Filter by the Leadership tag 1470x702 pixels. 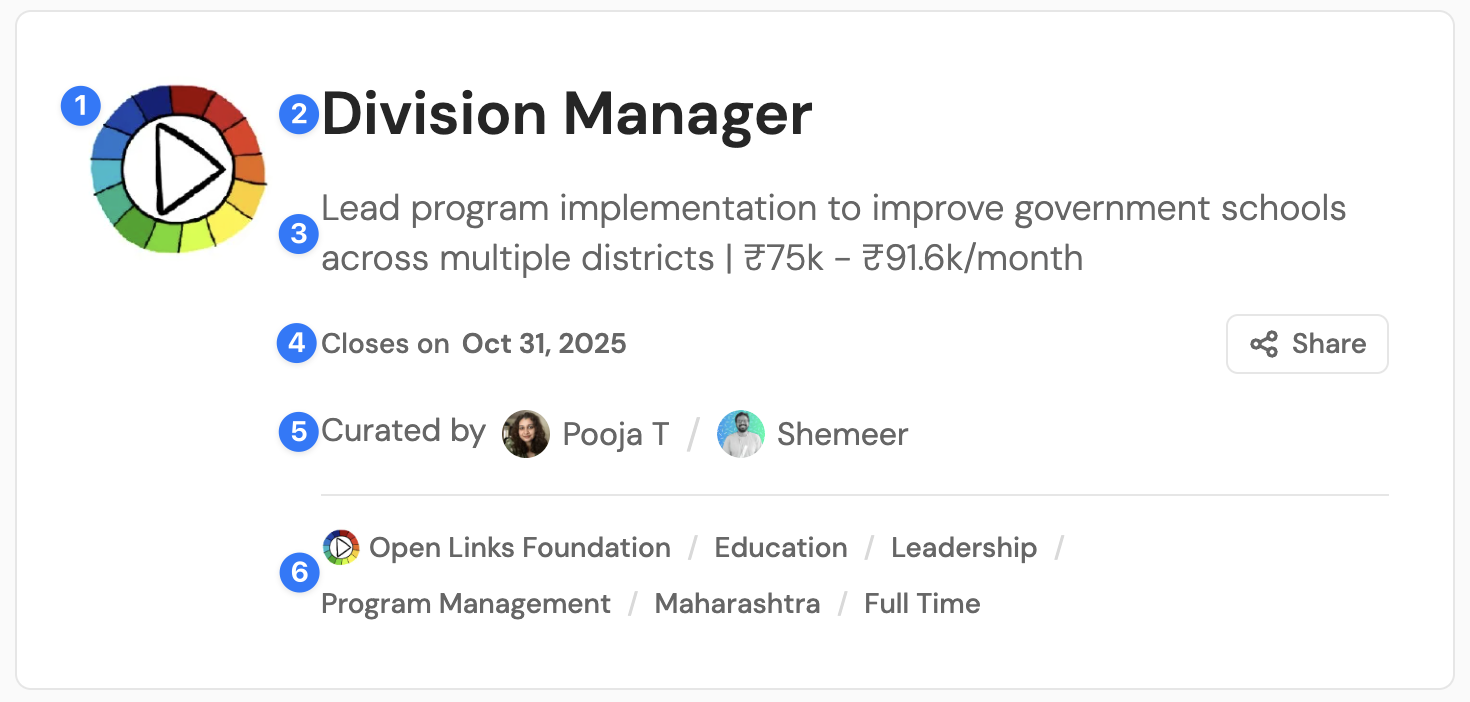(964, 548)
